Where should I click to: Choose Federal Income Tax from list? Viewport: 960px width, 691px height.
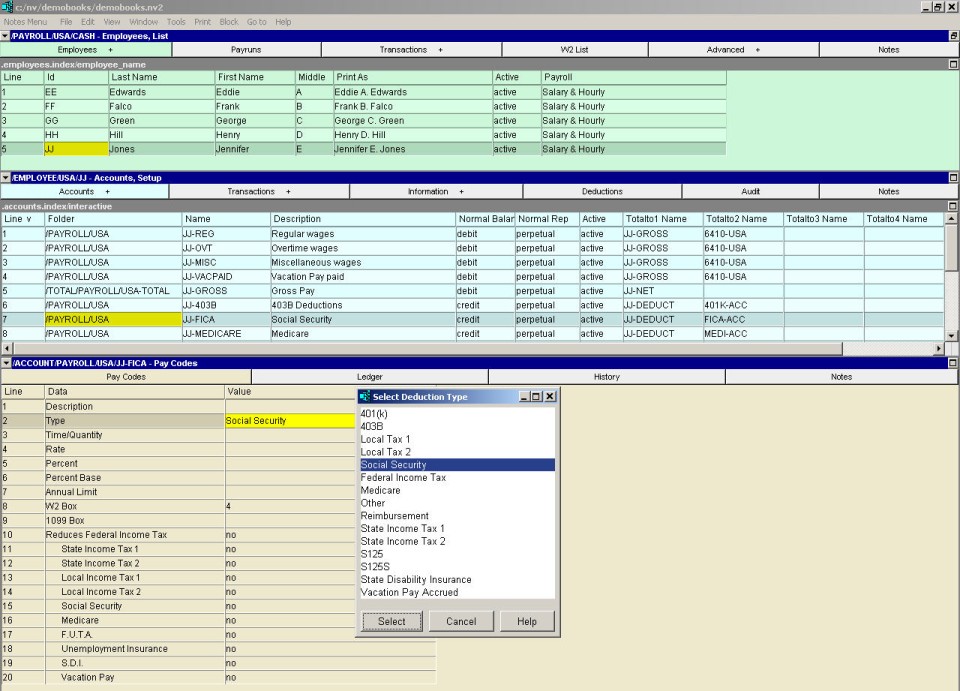(x=403, y=478)
